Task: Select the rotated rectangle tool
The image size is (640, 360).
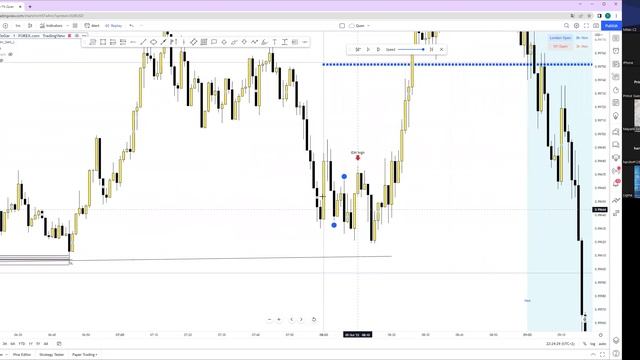Action: click(x=193, y=42)
